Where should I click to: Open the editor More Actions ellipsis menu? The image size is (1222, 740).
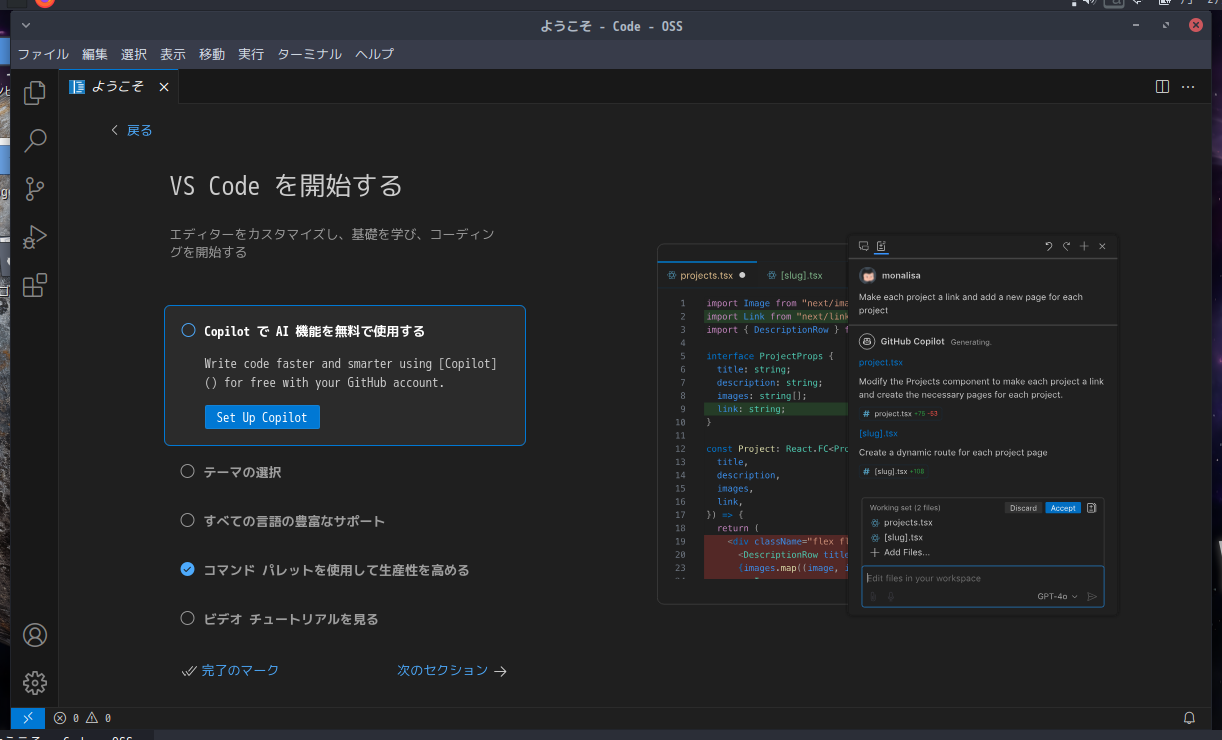click(1188, 86)
